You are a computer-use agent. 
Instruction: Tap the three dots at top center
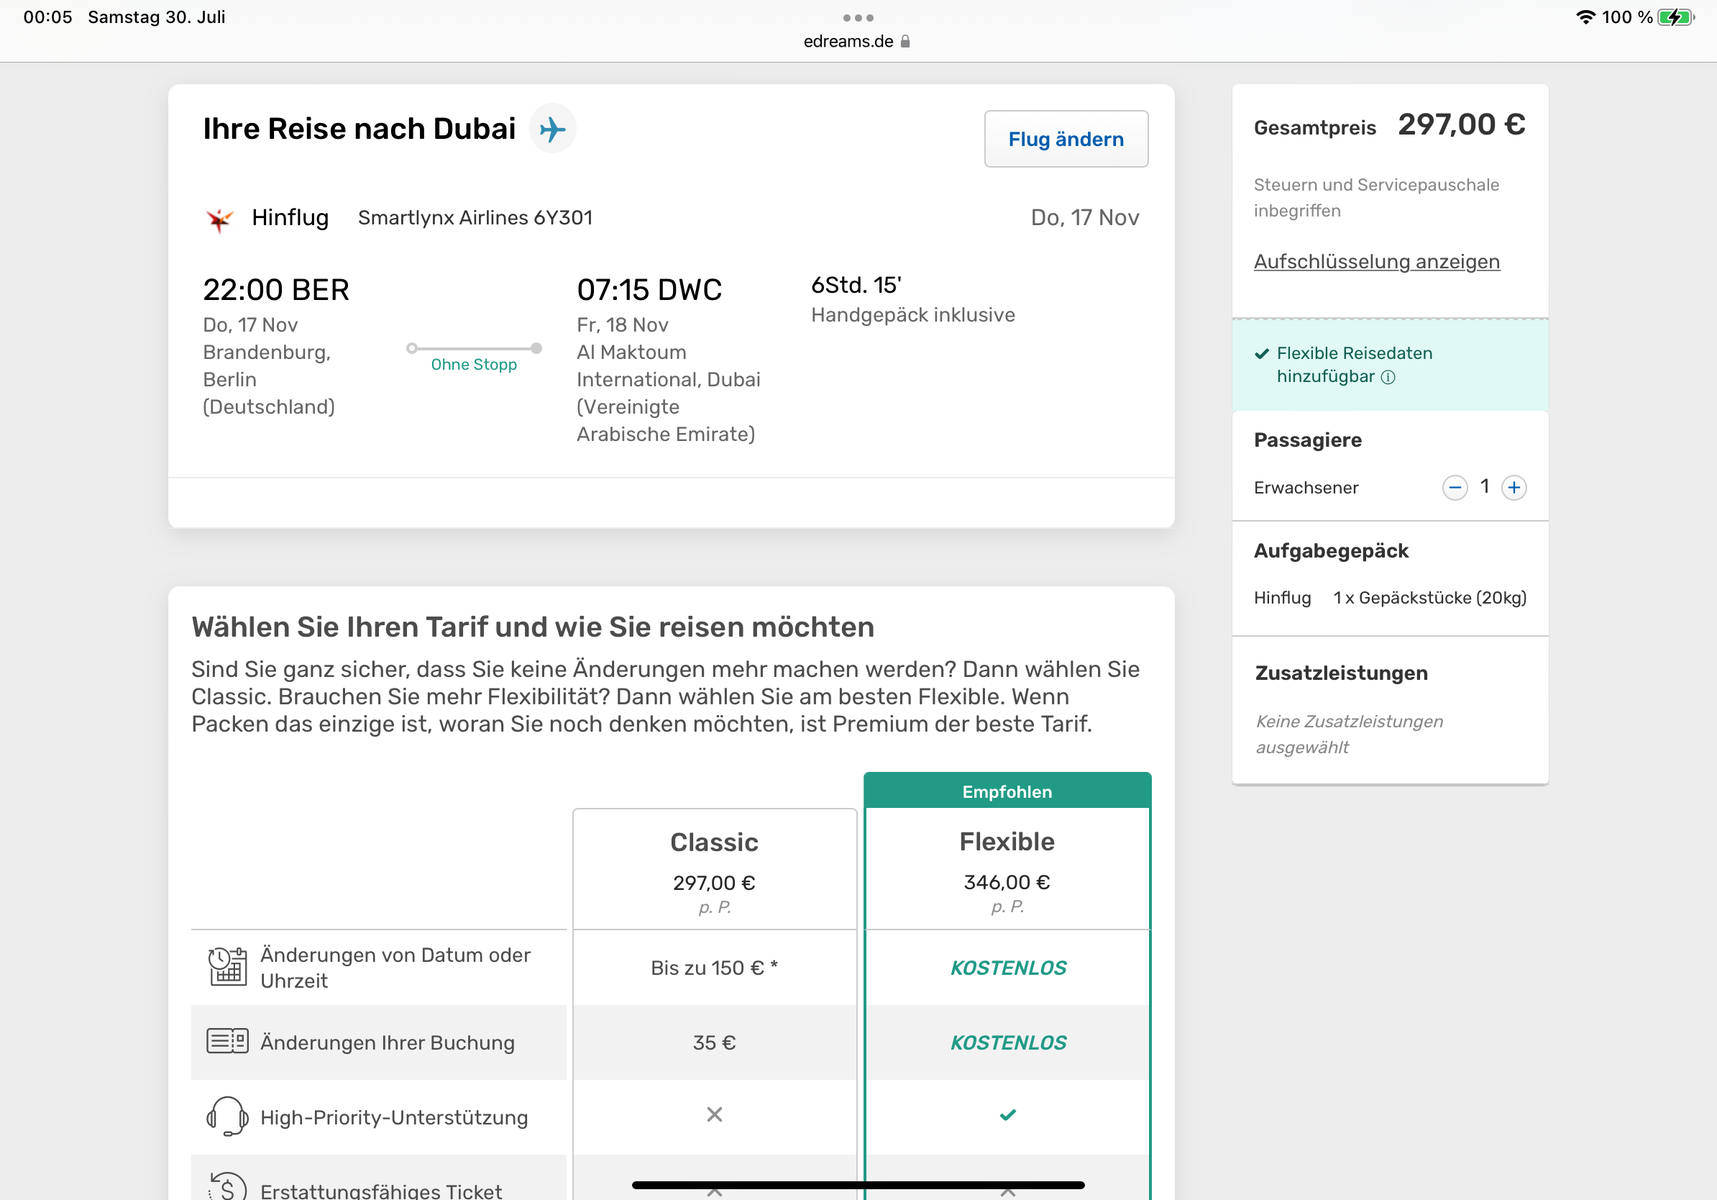pyautogui.click(x=858, y=18)
